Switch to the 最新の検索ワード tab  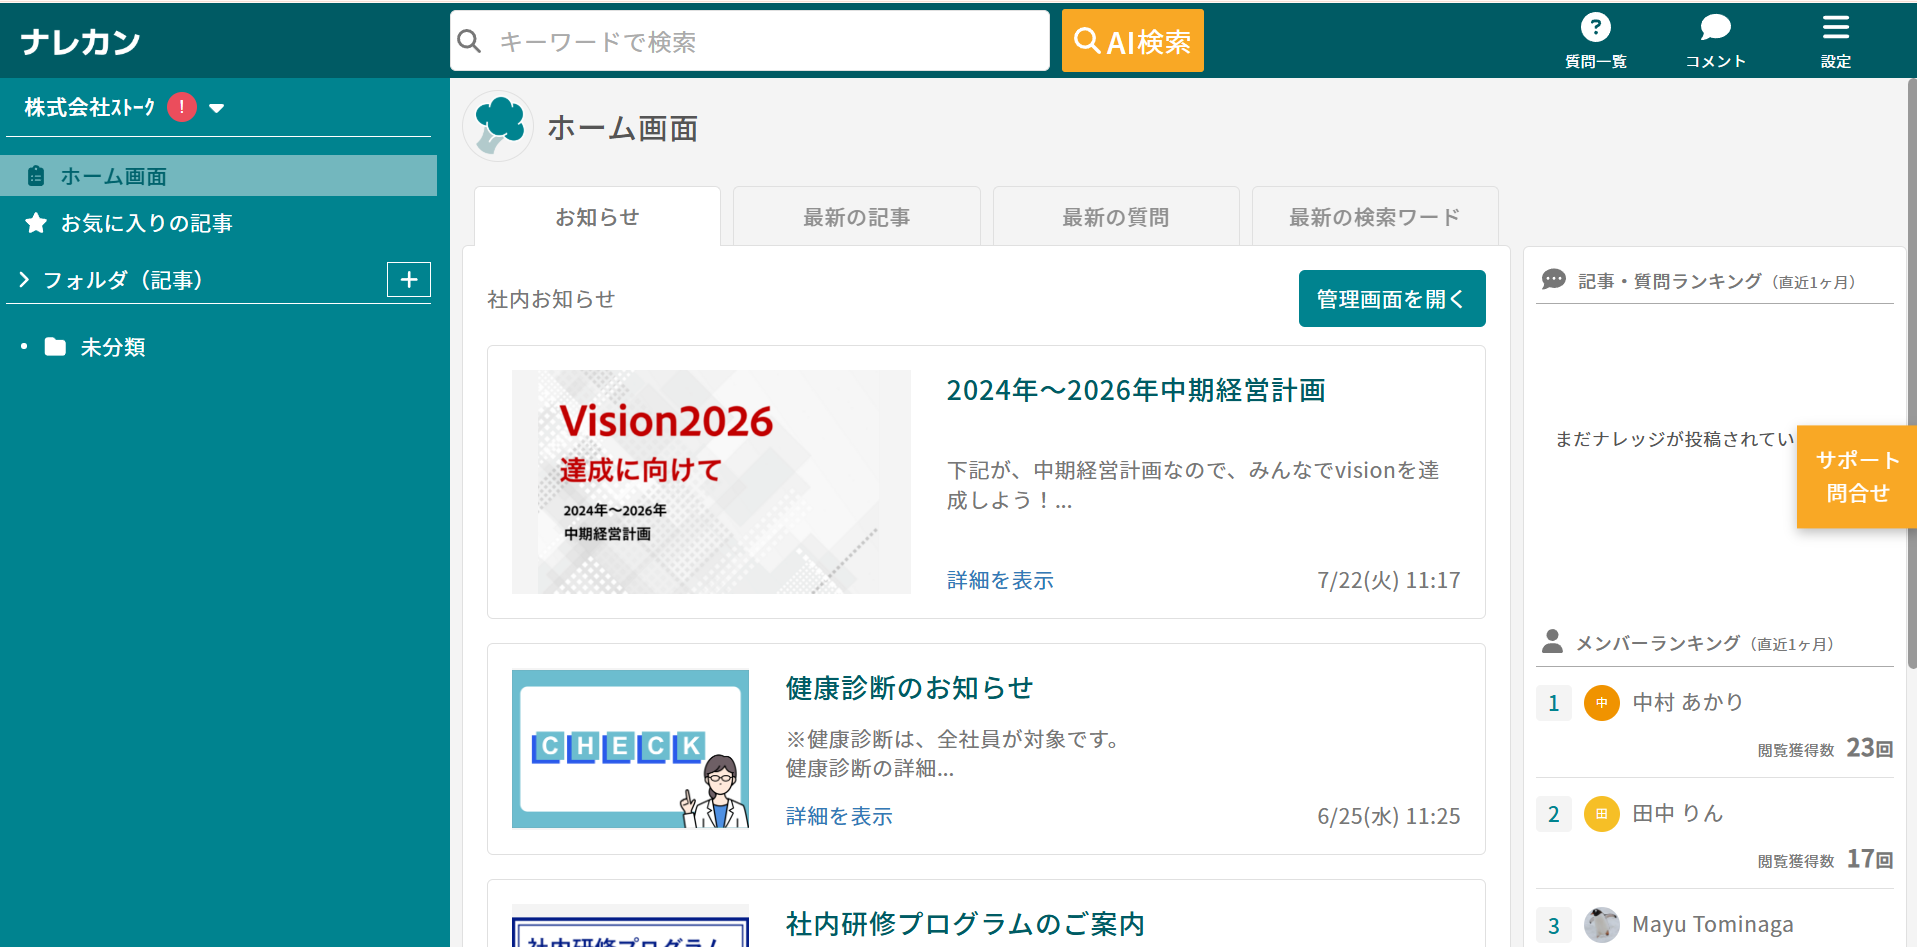pos(1374,217)
